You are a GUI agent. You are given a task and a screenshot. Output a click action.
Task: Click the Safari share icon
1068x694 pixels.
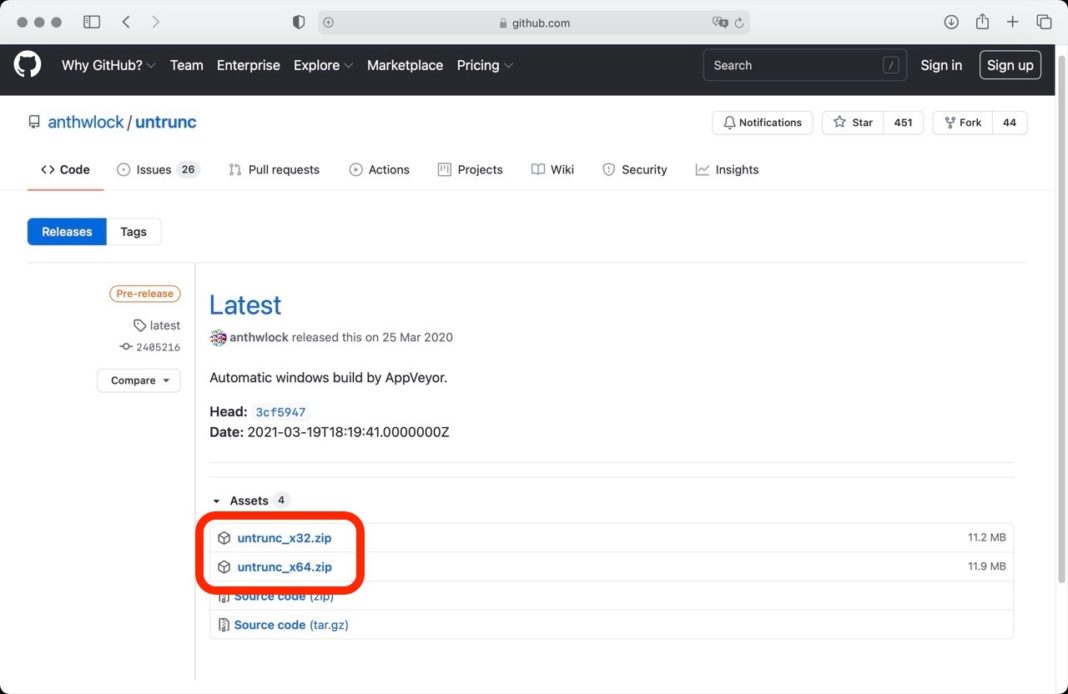tap(982, 22)
